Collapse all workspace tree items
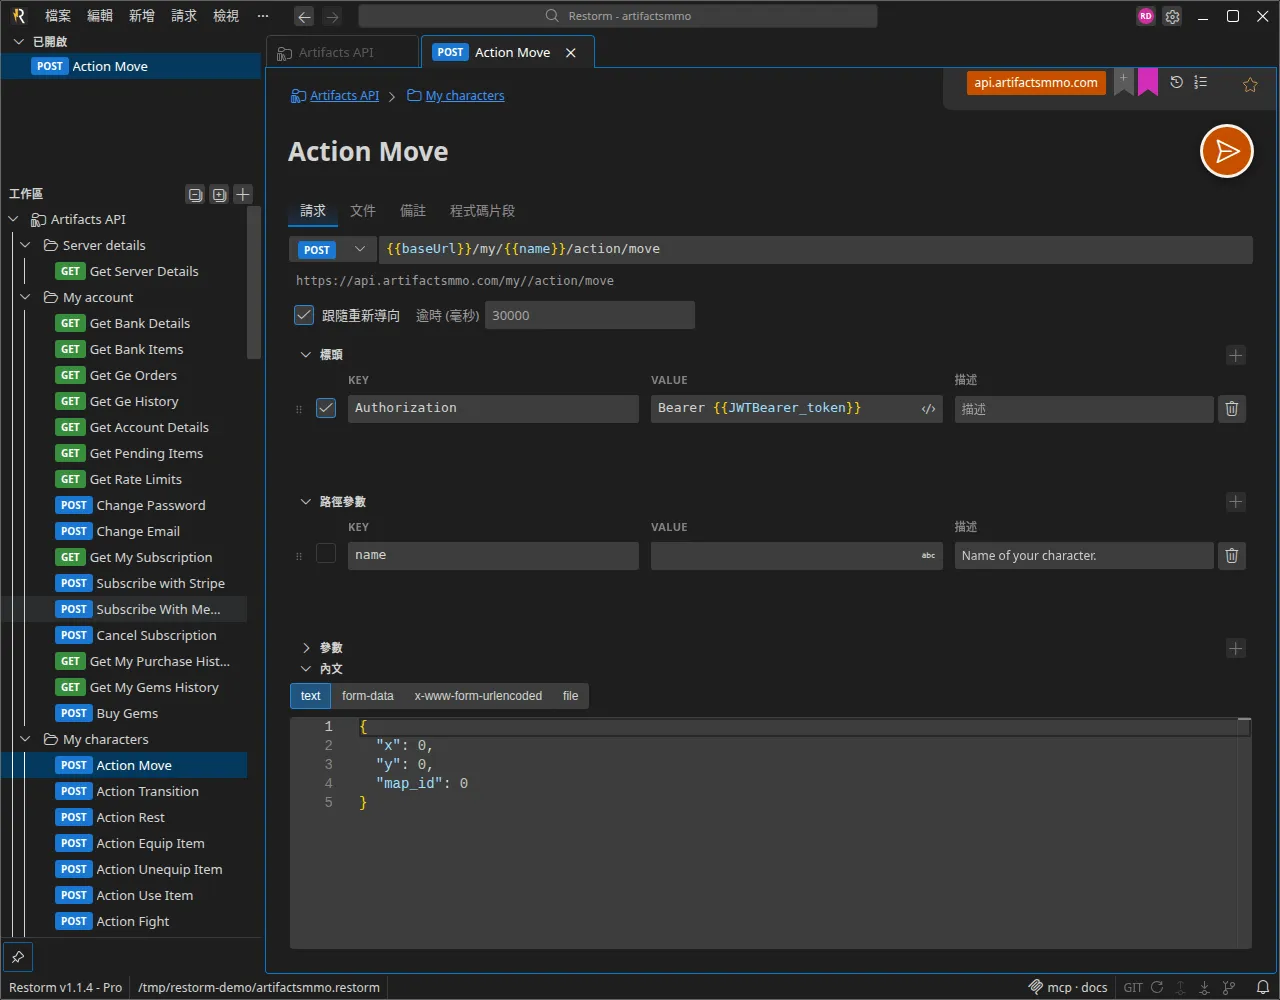This screenshot has width=1280, height=1000. pos(195,195)
